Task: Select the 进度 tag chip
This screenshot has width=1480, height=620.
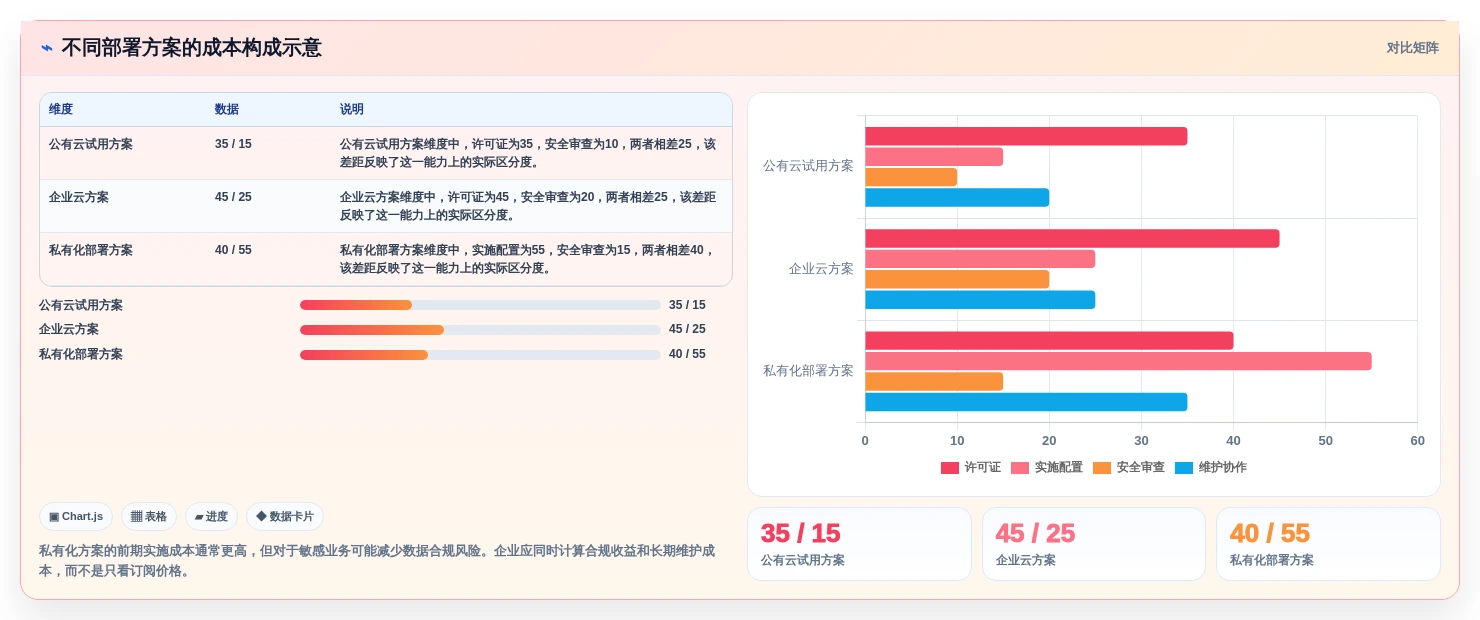Action: 211,517
